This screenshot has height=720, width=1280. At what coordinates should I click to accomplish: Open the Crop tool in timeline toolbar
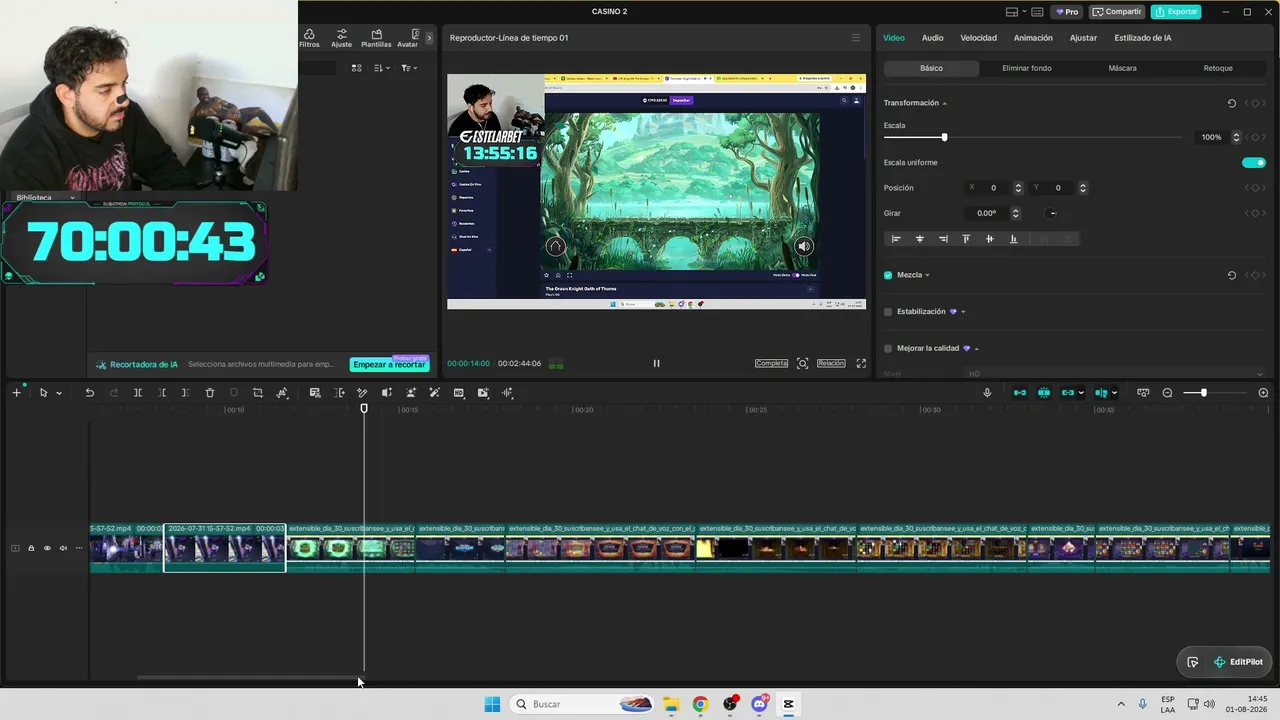258,393
